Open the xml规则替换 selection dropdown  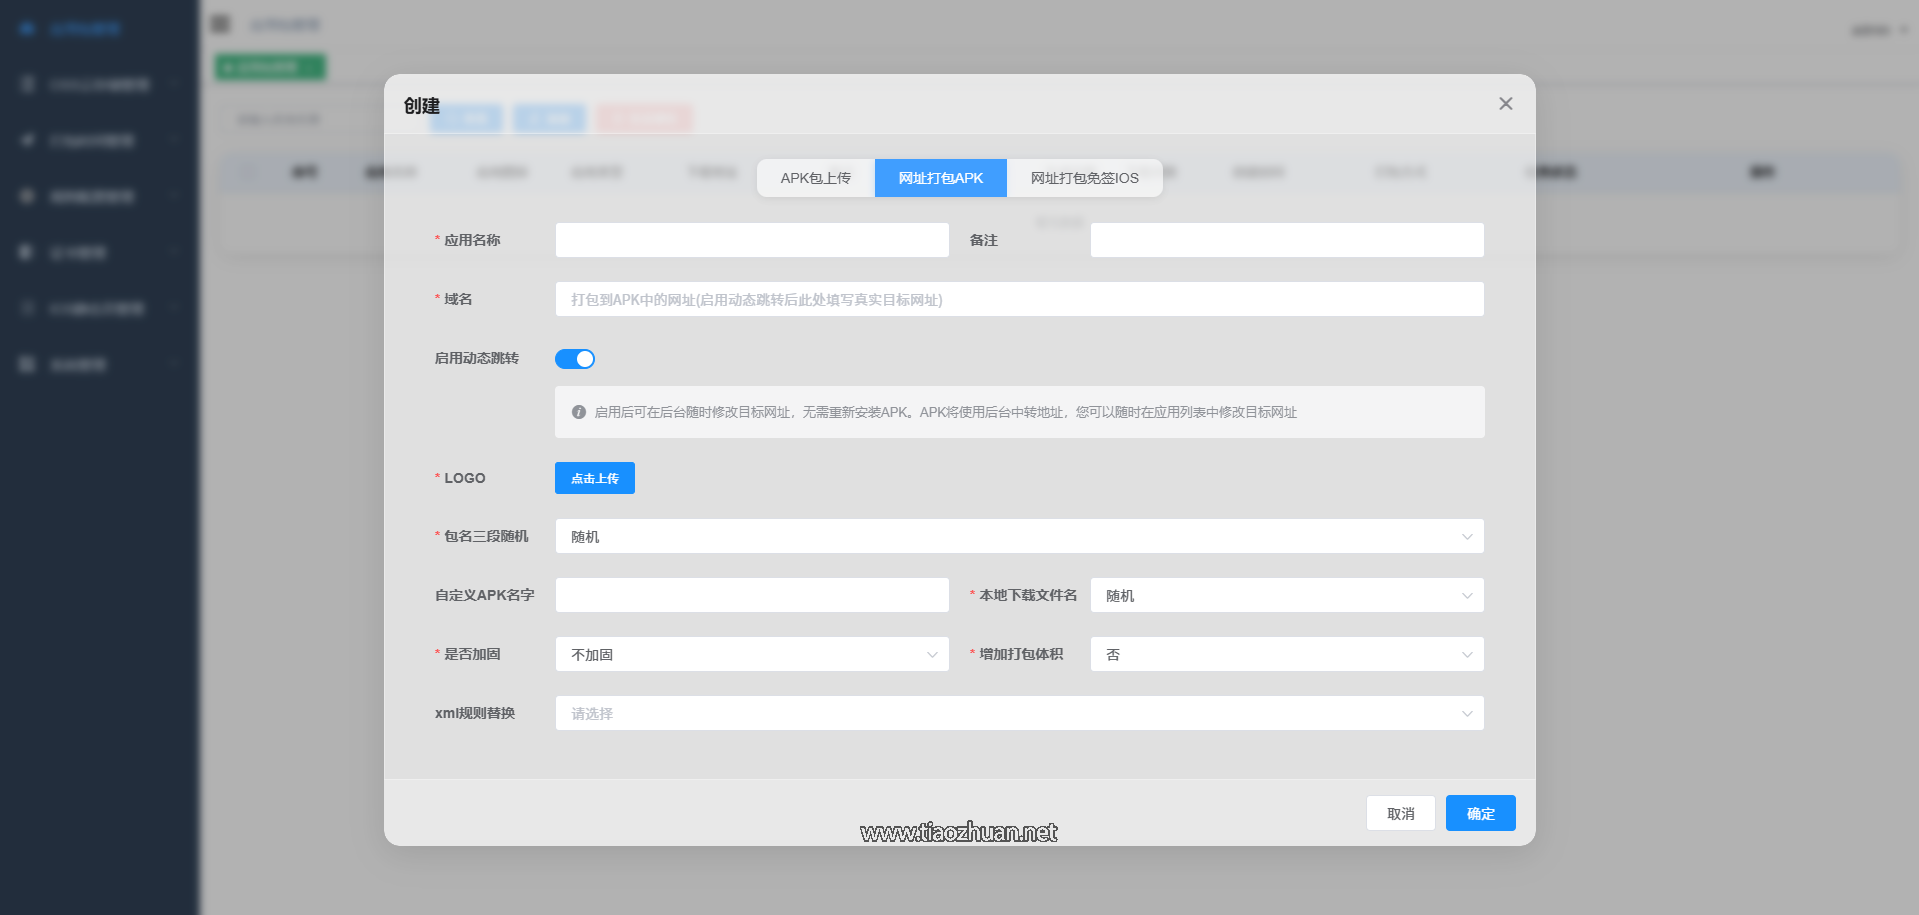1019,713
